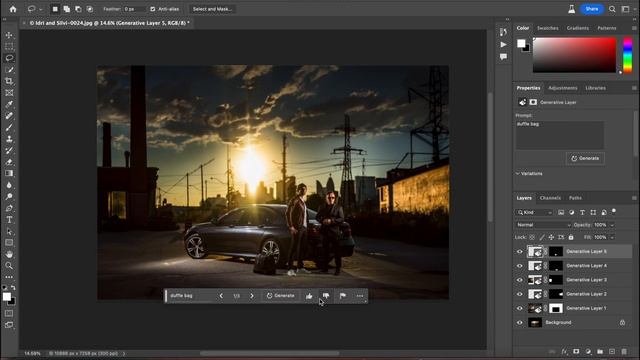Select the Move tool
Viewport: 640px width, 360px height.
[x=9, y=35]
